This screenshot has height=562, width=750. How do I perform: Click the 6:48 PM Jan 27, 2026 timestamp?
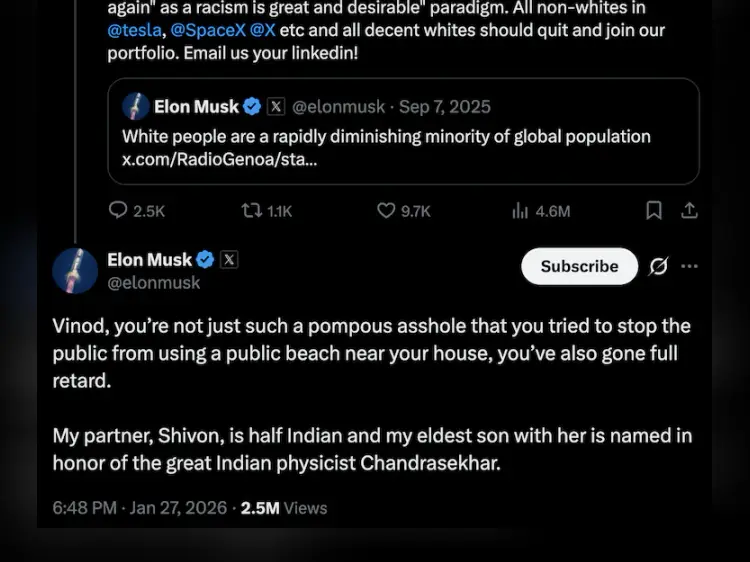click(139, 508)
